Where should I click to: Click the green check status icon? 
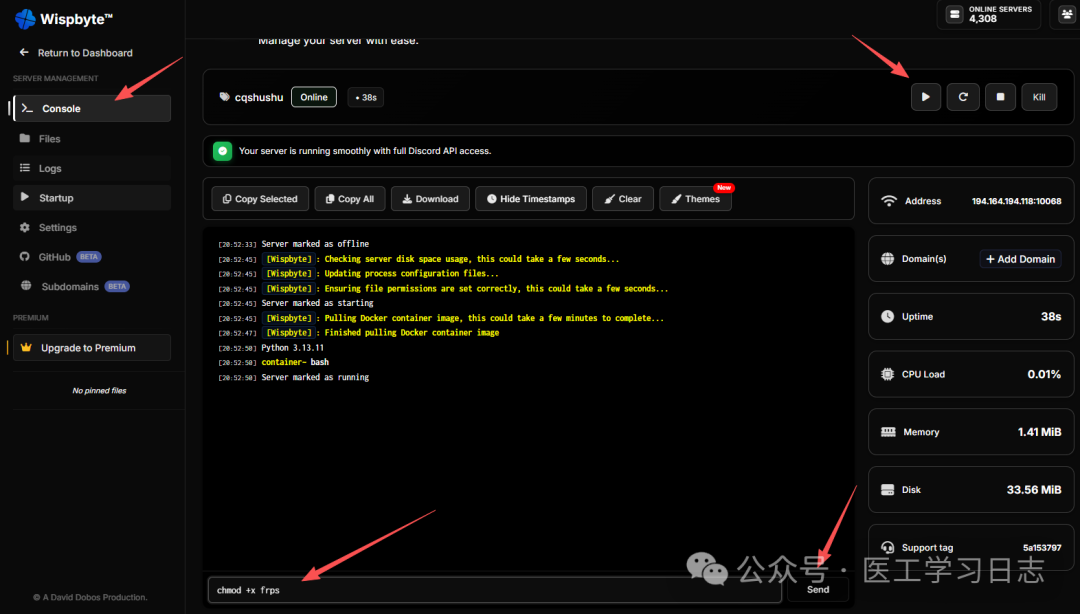coord(222,151)
